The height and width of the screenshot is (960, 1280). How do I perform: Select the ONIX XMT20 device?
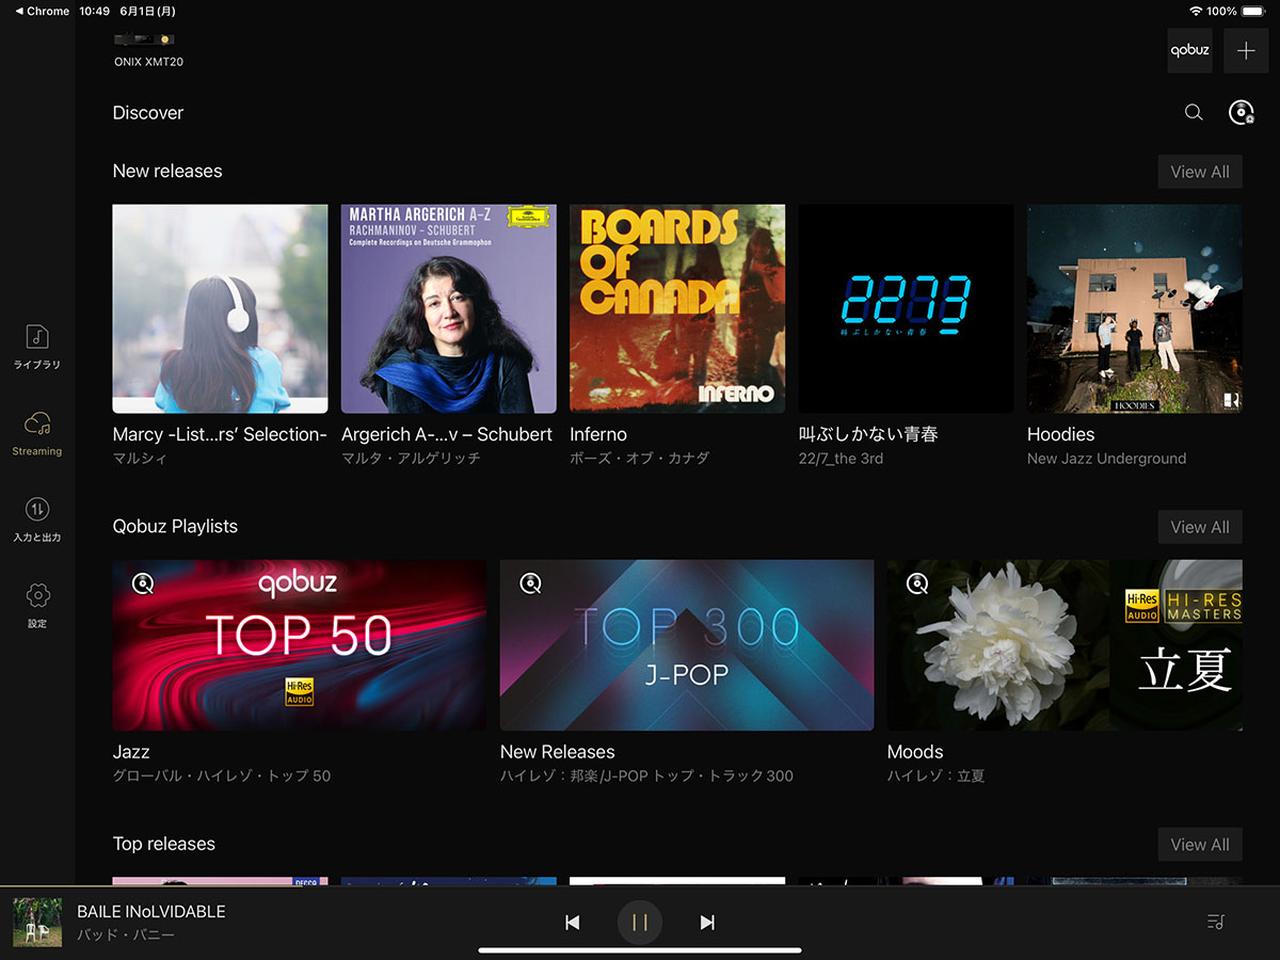(148, 49)
